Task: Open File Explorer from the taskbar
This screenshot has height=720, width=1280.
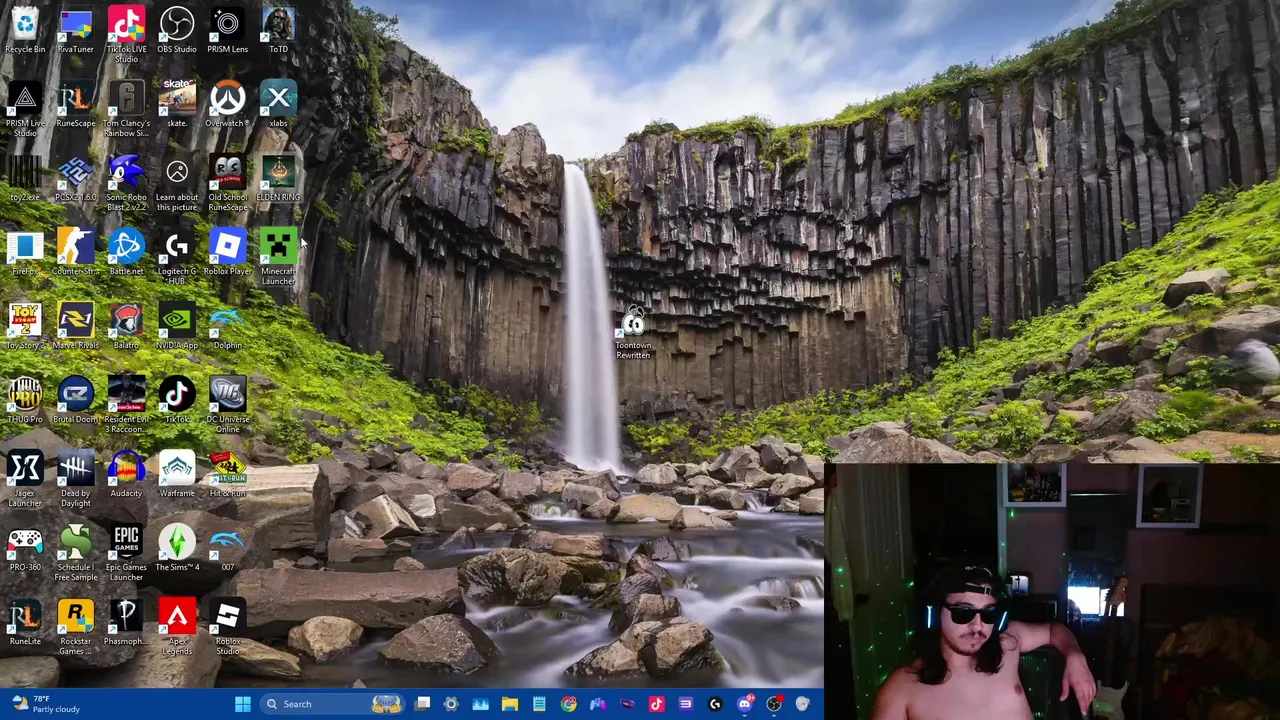Action: (510, 704)
